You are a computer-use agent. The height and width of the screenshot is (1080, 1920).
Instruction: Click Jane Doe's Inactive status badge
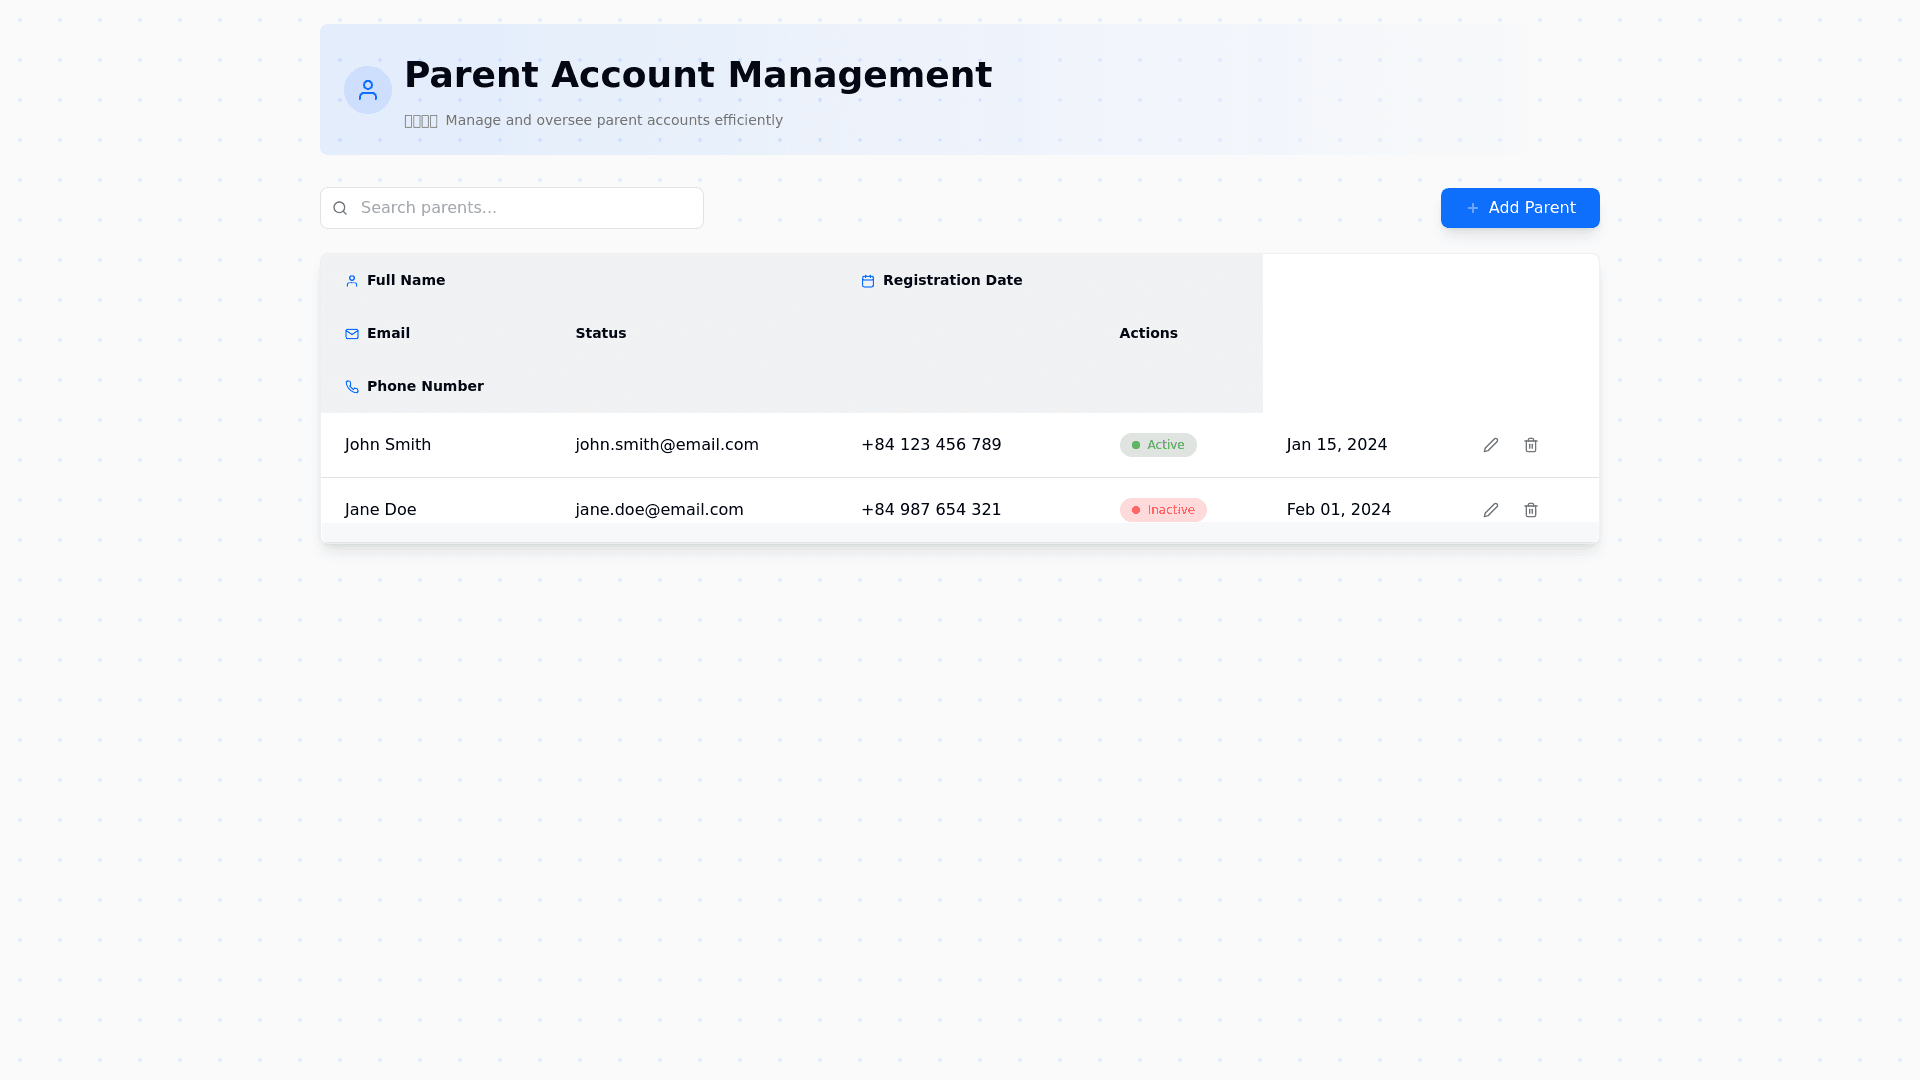(x=1163, y=510)
